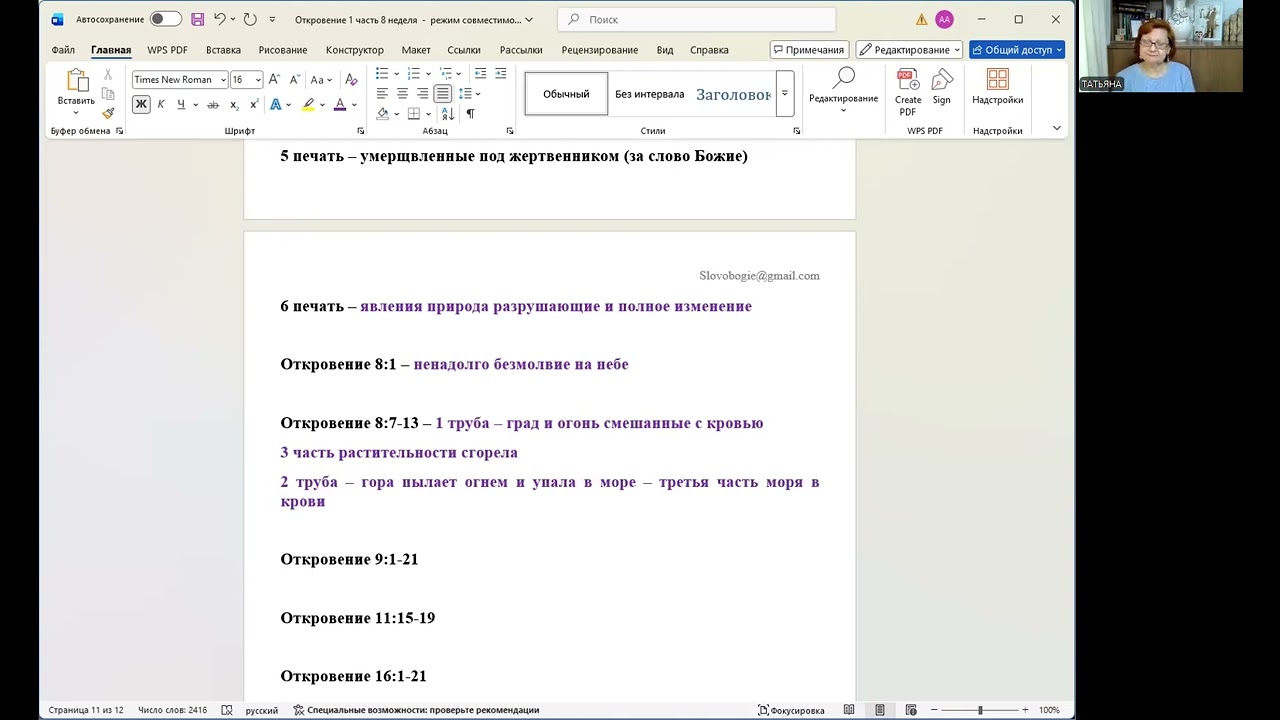Increase paragraph indent
The image size is (1280, 720).
[x=501, y=74]
